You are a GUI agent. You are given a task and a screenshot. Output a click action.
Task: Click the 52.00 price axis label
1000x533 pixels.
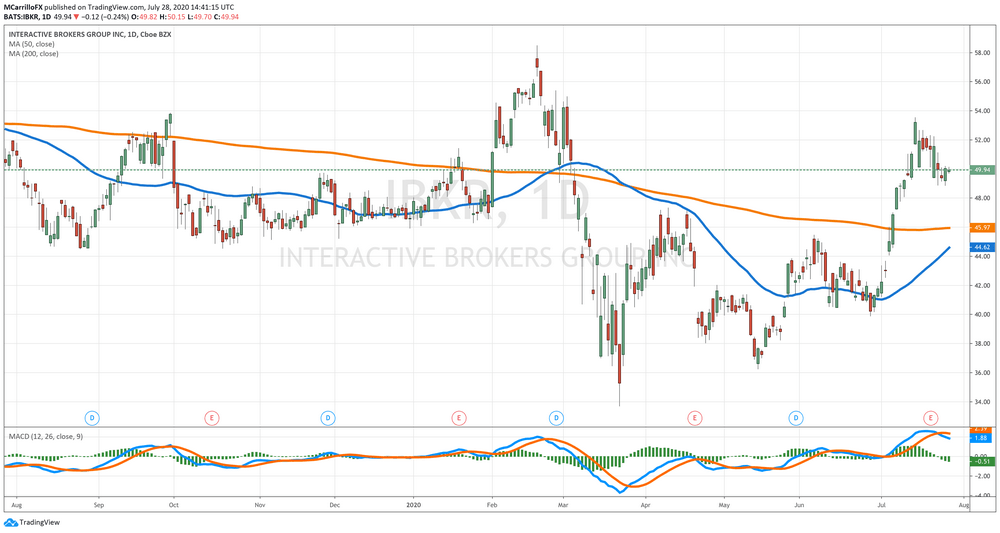[982, 140]
